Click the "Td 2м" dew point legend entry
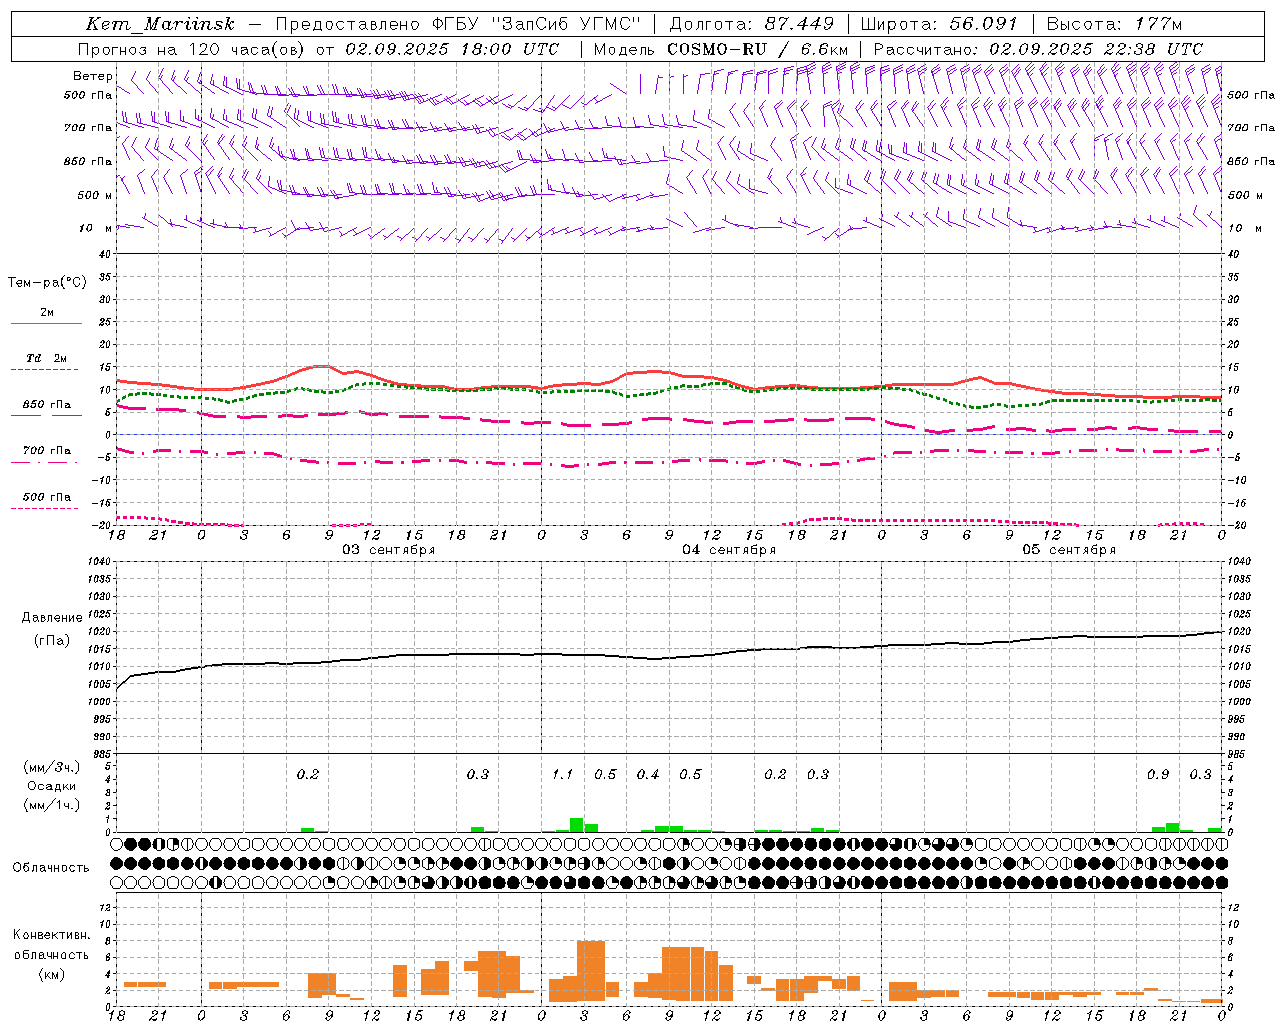1280x1024 pixels. pos(47,358)
